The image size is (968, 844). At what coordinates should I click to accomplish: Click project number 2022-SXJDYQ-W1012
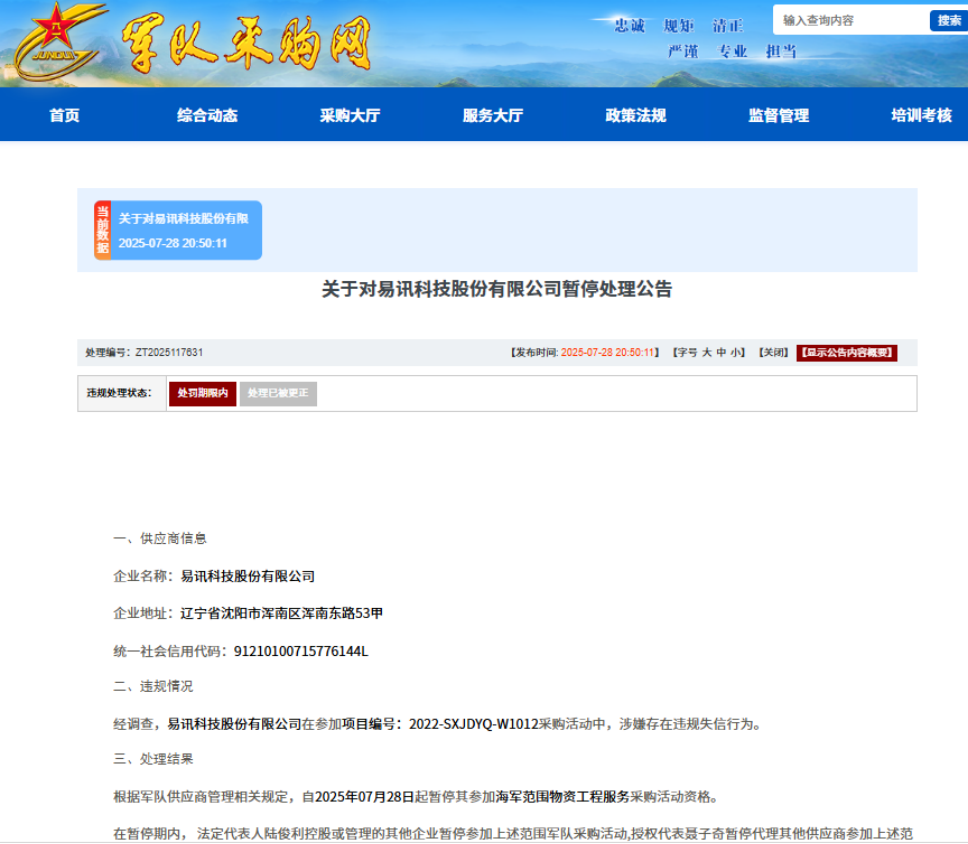click(474, 724)
